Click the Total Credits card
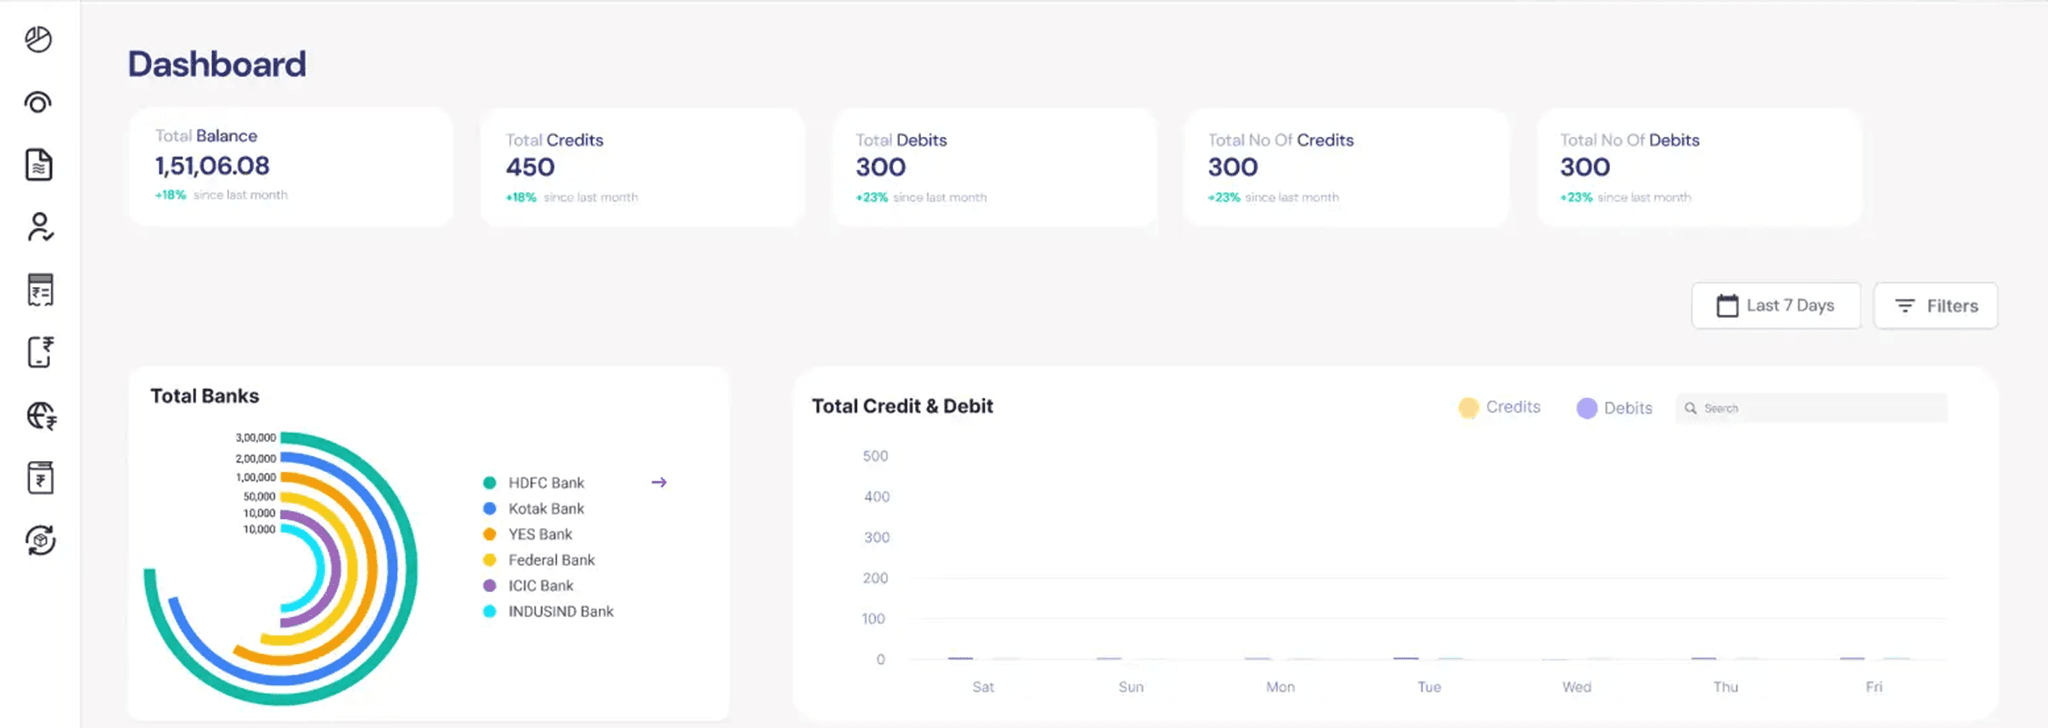 point(642,167)
